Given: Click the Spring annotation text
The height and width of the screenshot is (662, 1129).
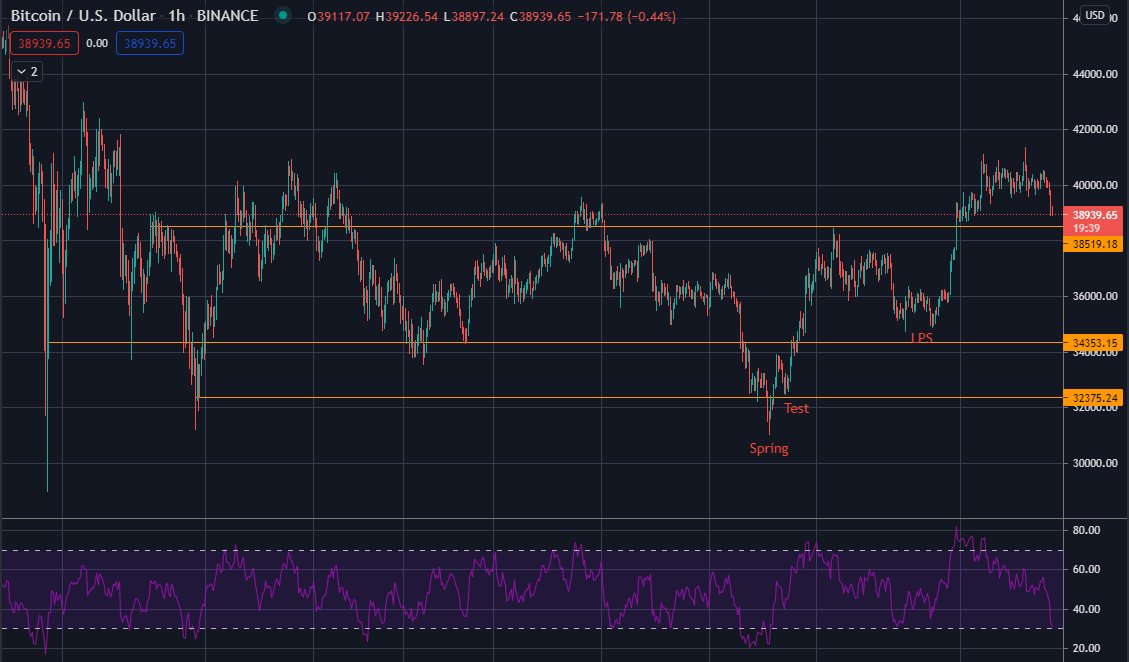Looking at the screenshot, I should (770, 448).
